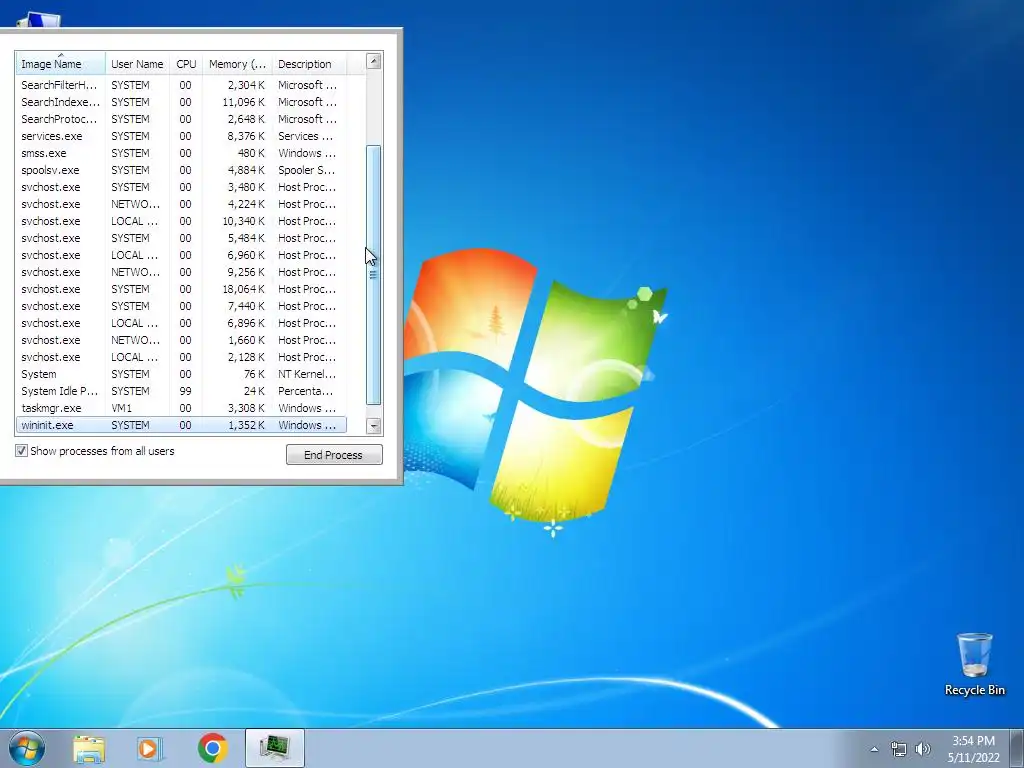Click the VM1 user name cell

pyautogui.click(x=121, y=408)
